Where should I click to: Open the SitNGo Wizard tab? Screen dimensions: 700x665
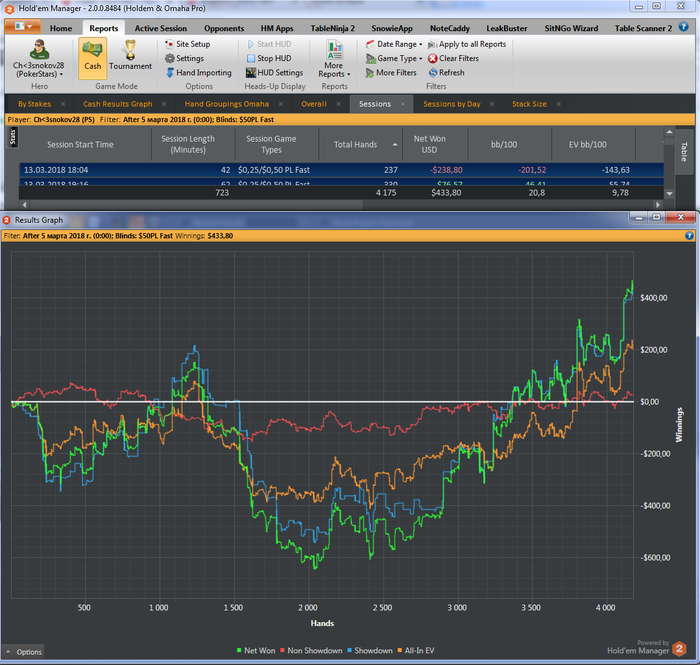click(571, 28)
